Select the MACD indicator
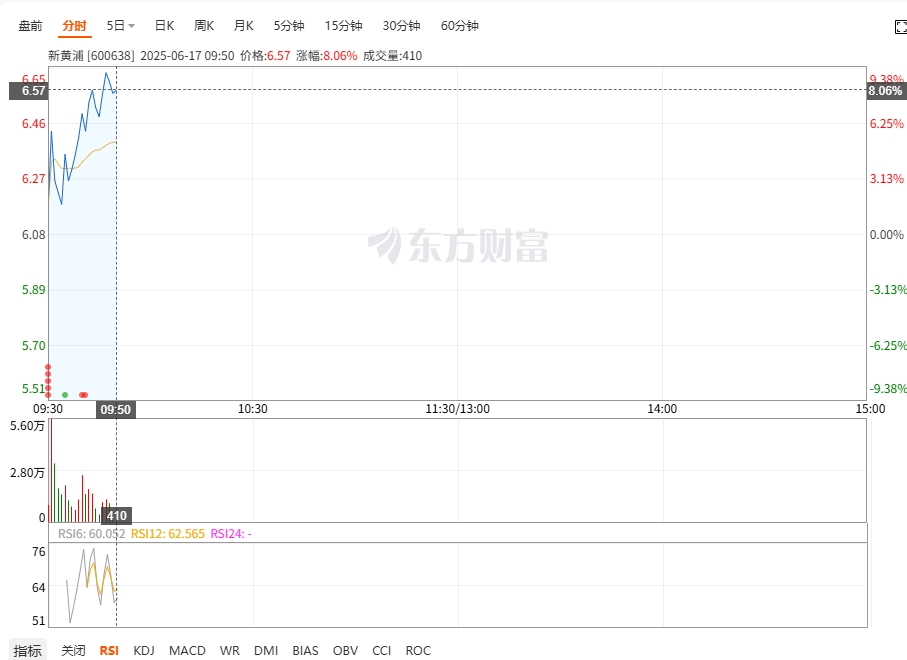The height and width of the screenshot is (660, 907). coord(187,651)
